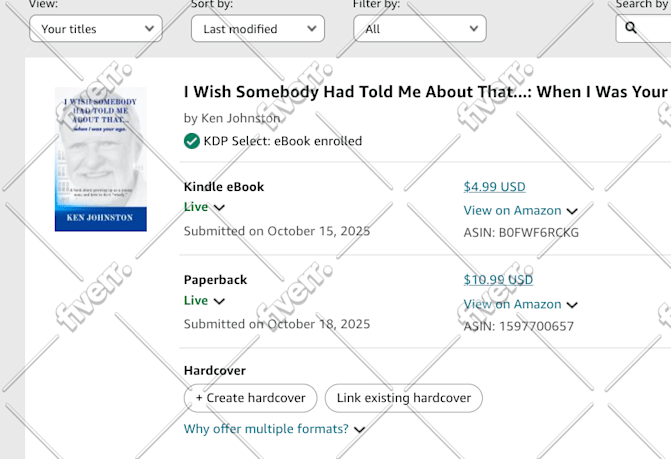This screenshot has height=459, width=671.
Task: Open the "Your titles" view dropdown
Action: point(95,29)
